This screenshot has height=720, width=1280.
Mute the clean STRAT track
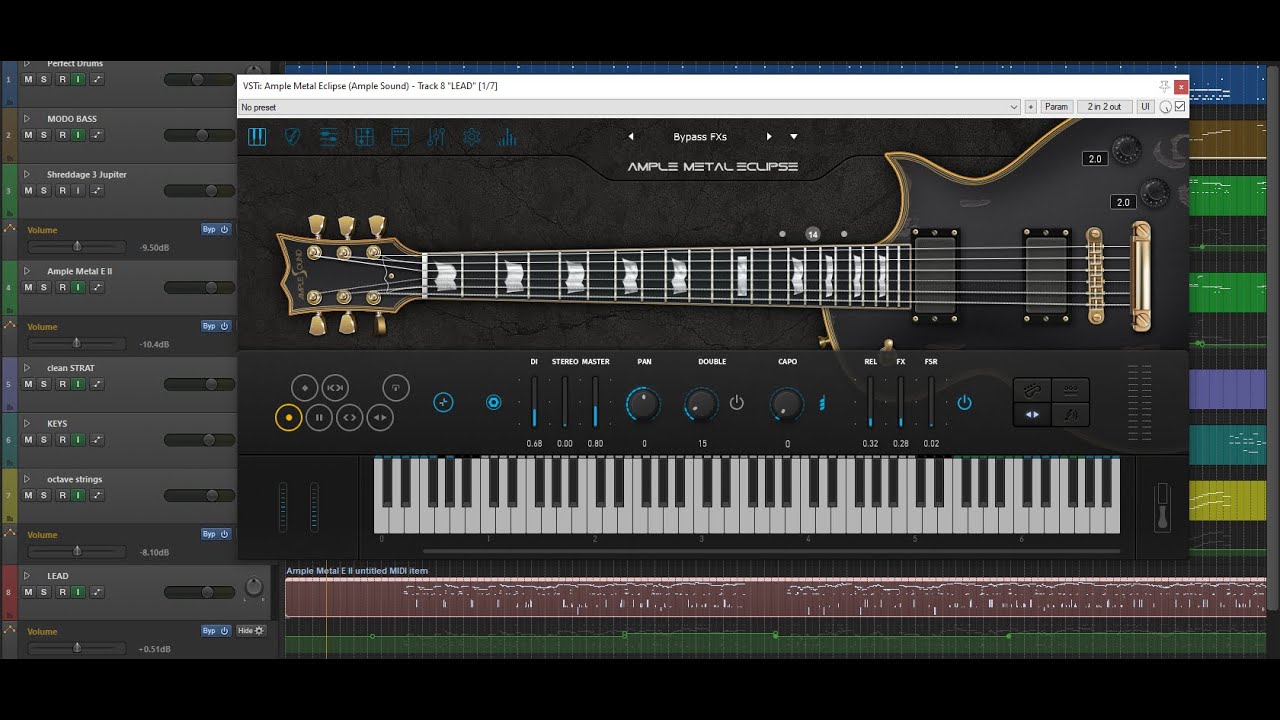28,384
